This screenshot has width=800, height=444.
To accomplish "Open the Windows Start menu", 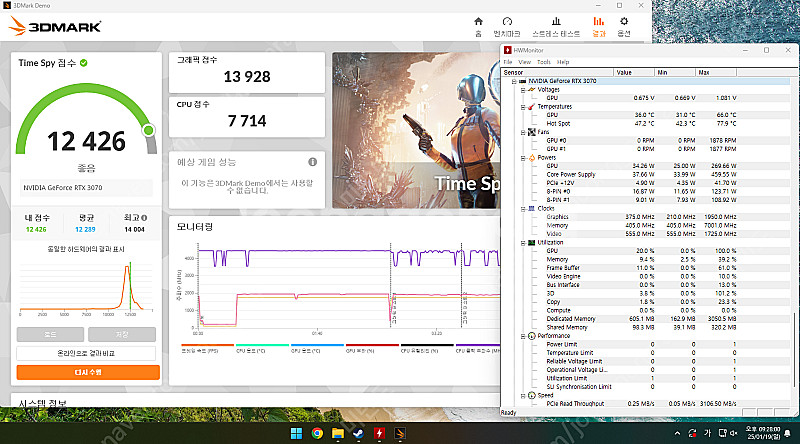I will [296, 433].
